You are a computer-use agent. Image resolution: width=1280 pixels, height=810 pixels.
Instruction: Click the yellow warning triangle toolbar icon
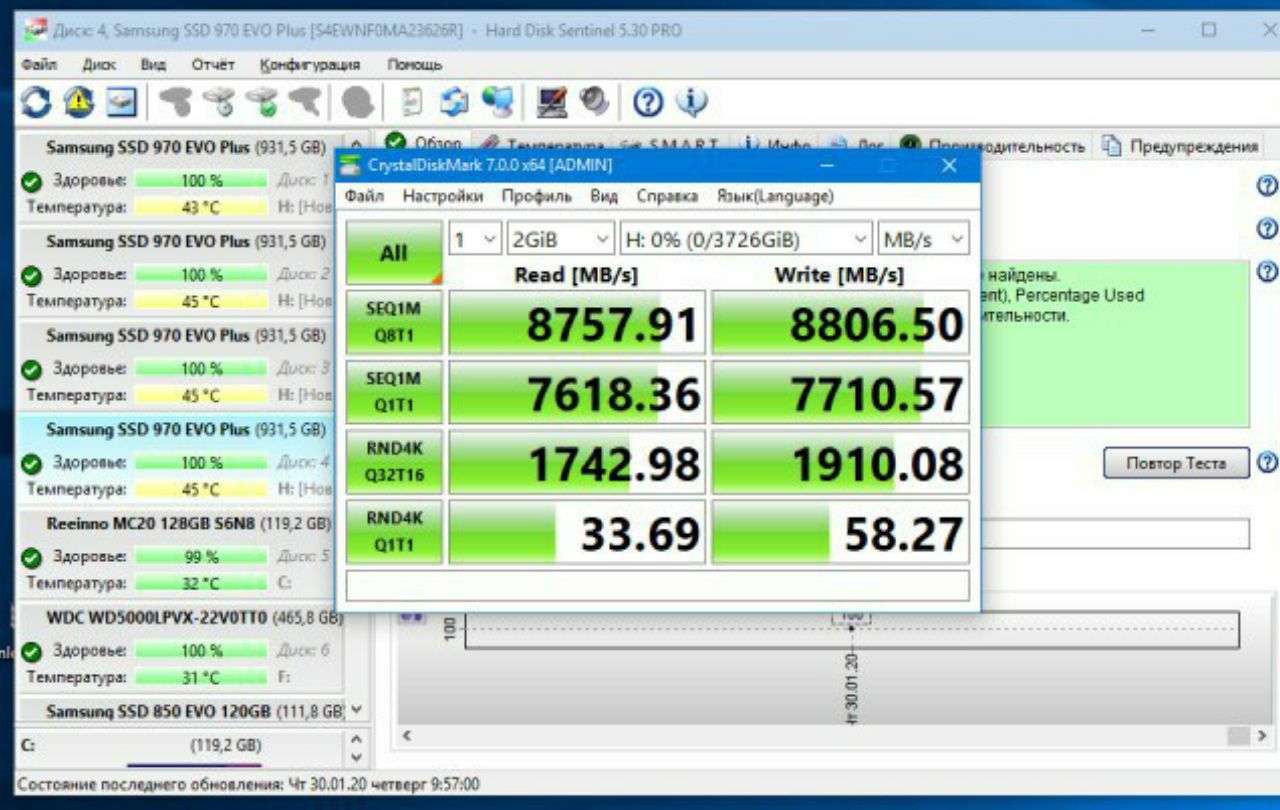click(80, 101)
